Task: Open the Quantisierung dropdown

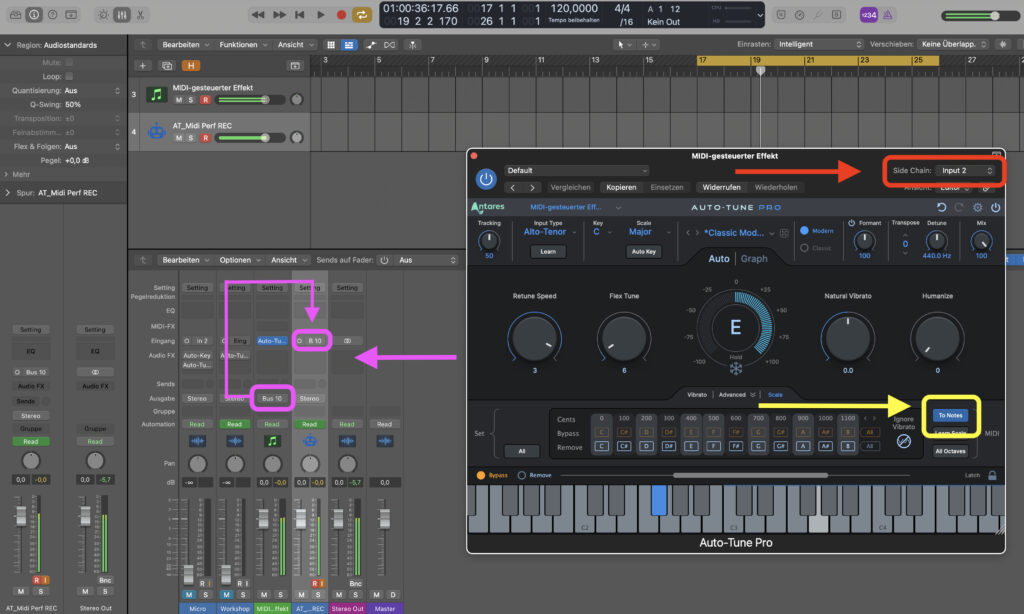Action: pos(92,91)
